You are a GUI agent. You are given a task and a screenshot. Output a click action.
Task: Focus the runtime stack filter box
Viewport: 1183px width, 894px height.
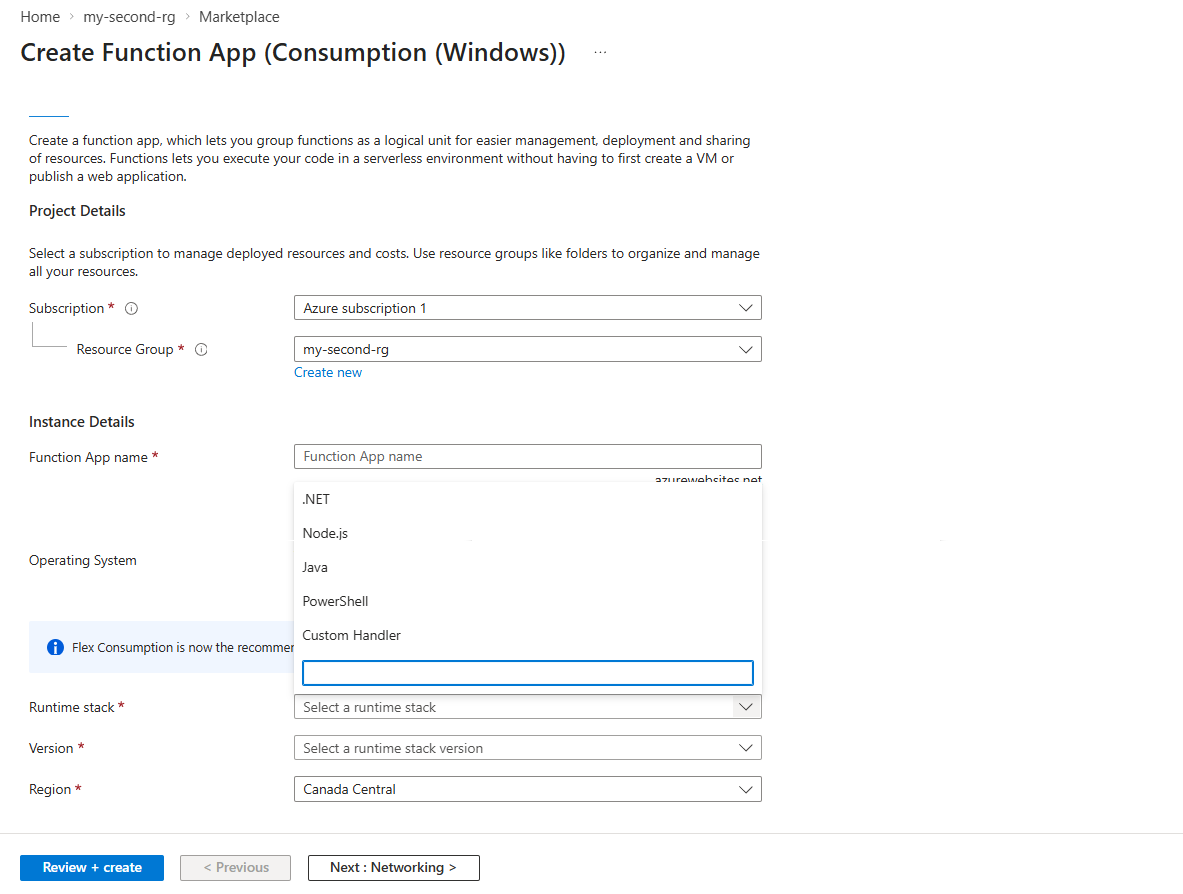(x=527, y=673)
